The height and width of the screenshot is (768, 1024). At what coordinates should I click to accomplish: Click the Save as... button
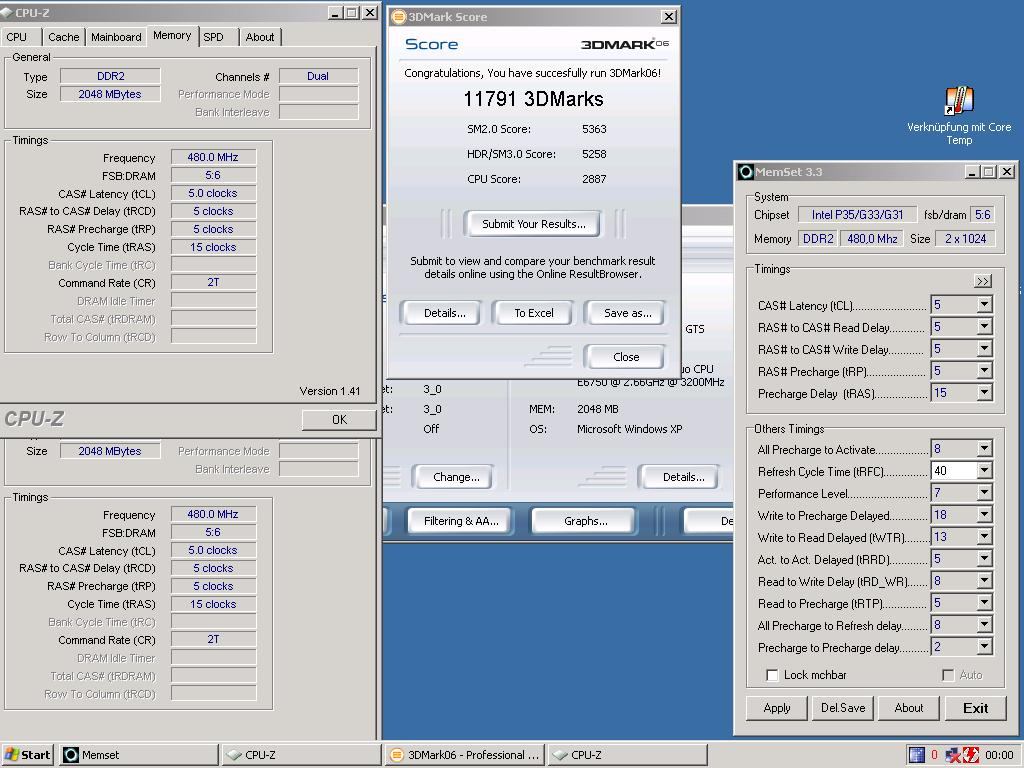tap(627, 313)
